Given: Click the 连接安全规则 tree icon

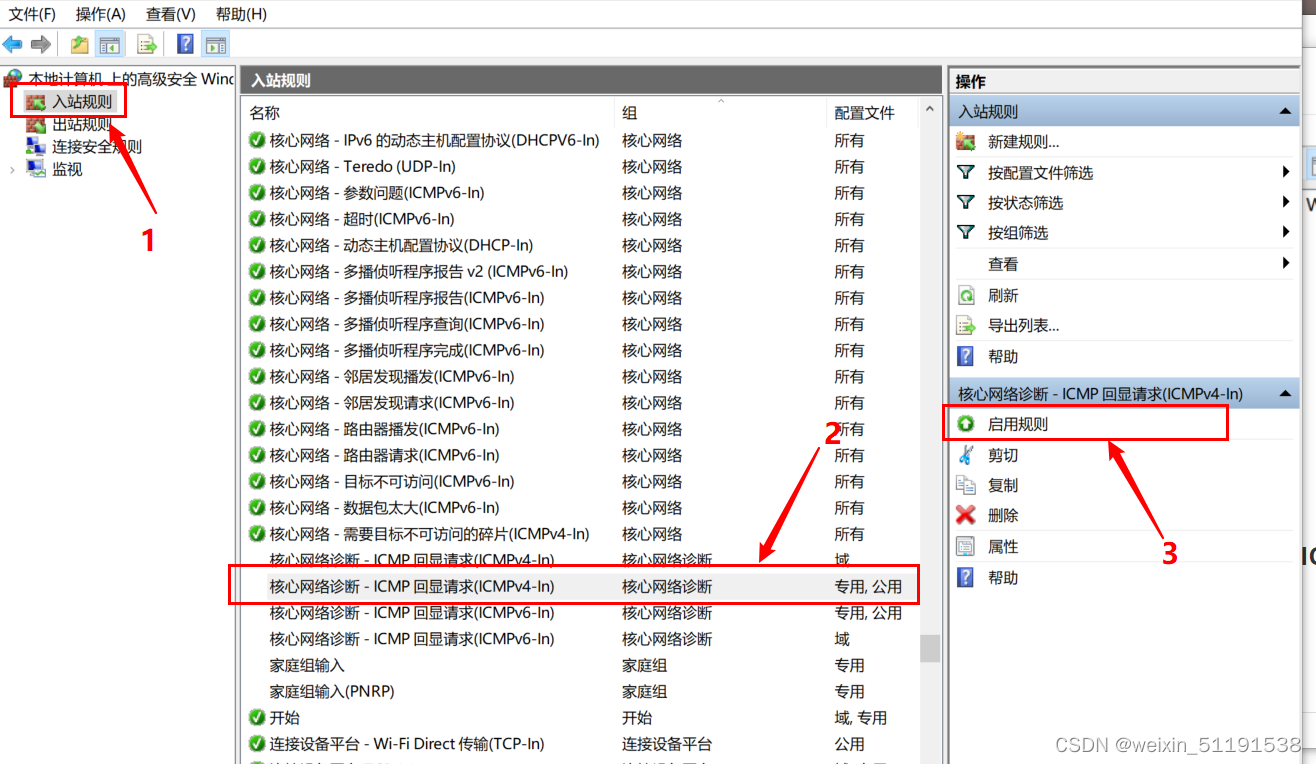Looking at the screenshot, I should (x=37, y=147).
